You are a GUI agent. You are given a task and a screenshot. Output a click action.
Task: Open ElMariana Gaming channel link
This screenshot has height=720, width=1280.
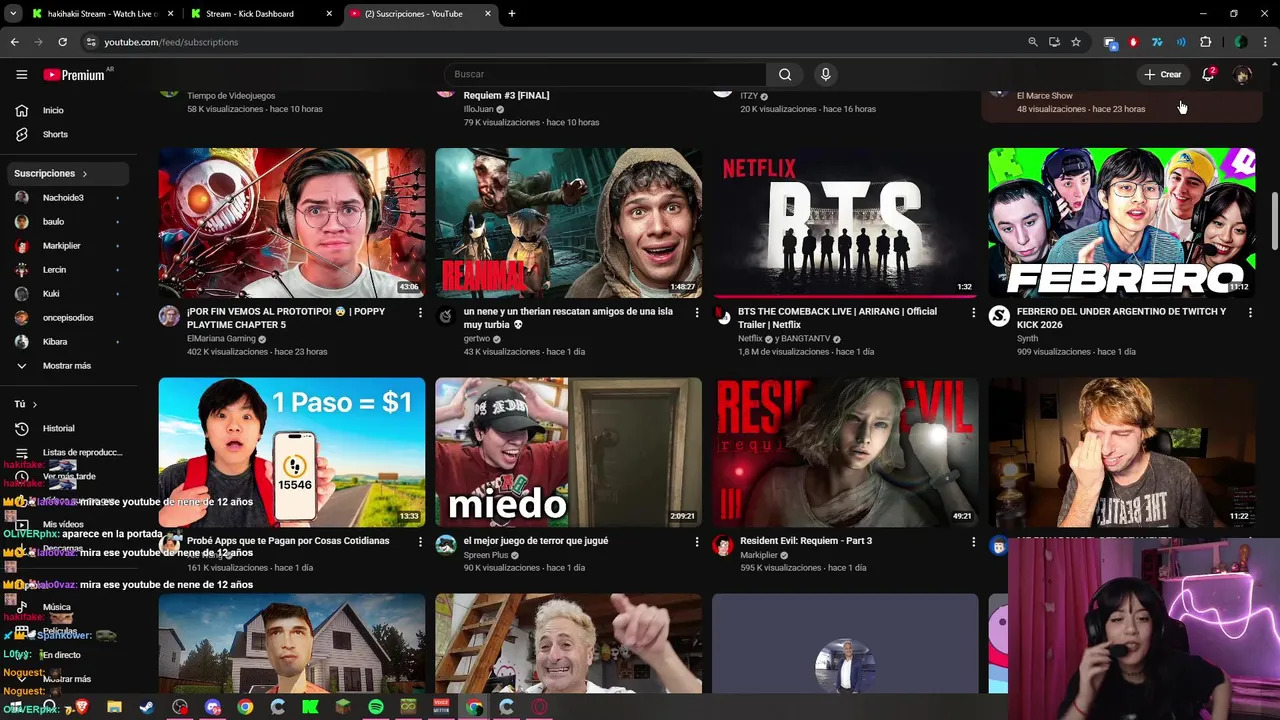(221, 339)
